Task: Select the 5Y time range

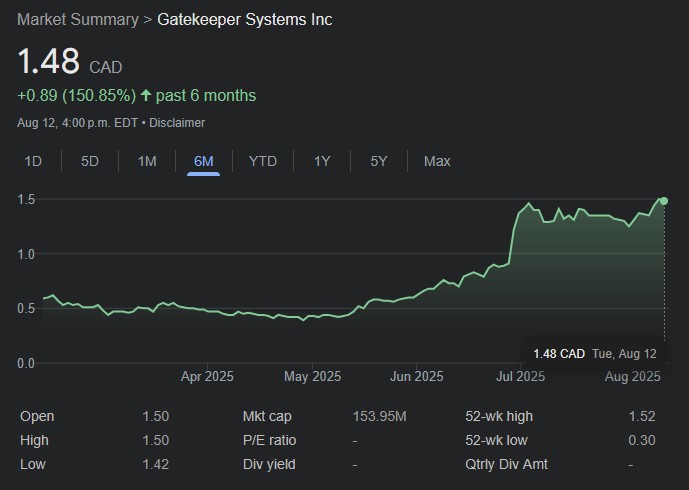Action: tap(379, 161)
